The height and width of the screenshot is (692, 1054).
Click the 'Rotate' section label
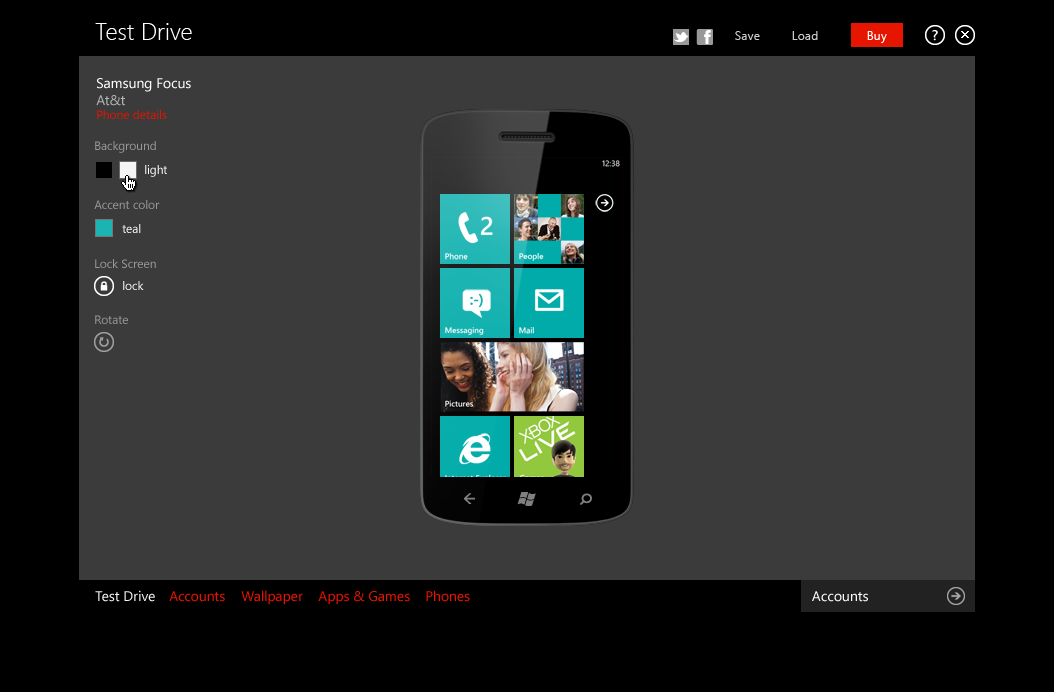(x=111, y=320)
